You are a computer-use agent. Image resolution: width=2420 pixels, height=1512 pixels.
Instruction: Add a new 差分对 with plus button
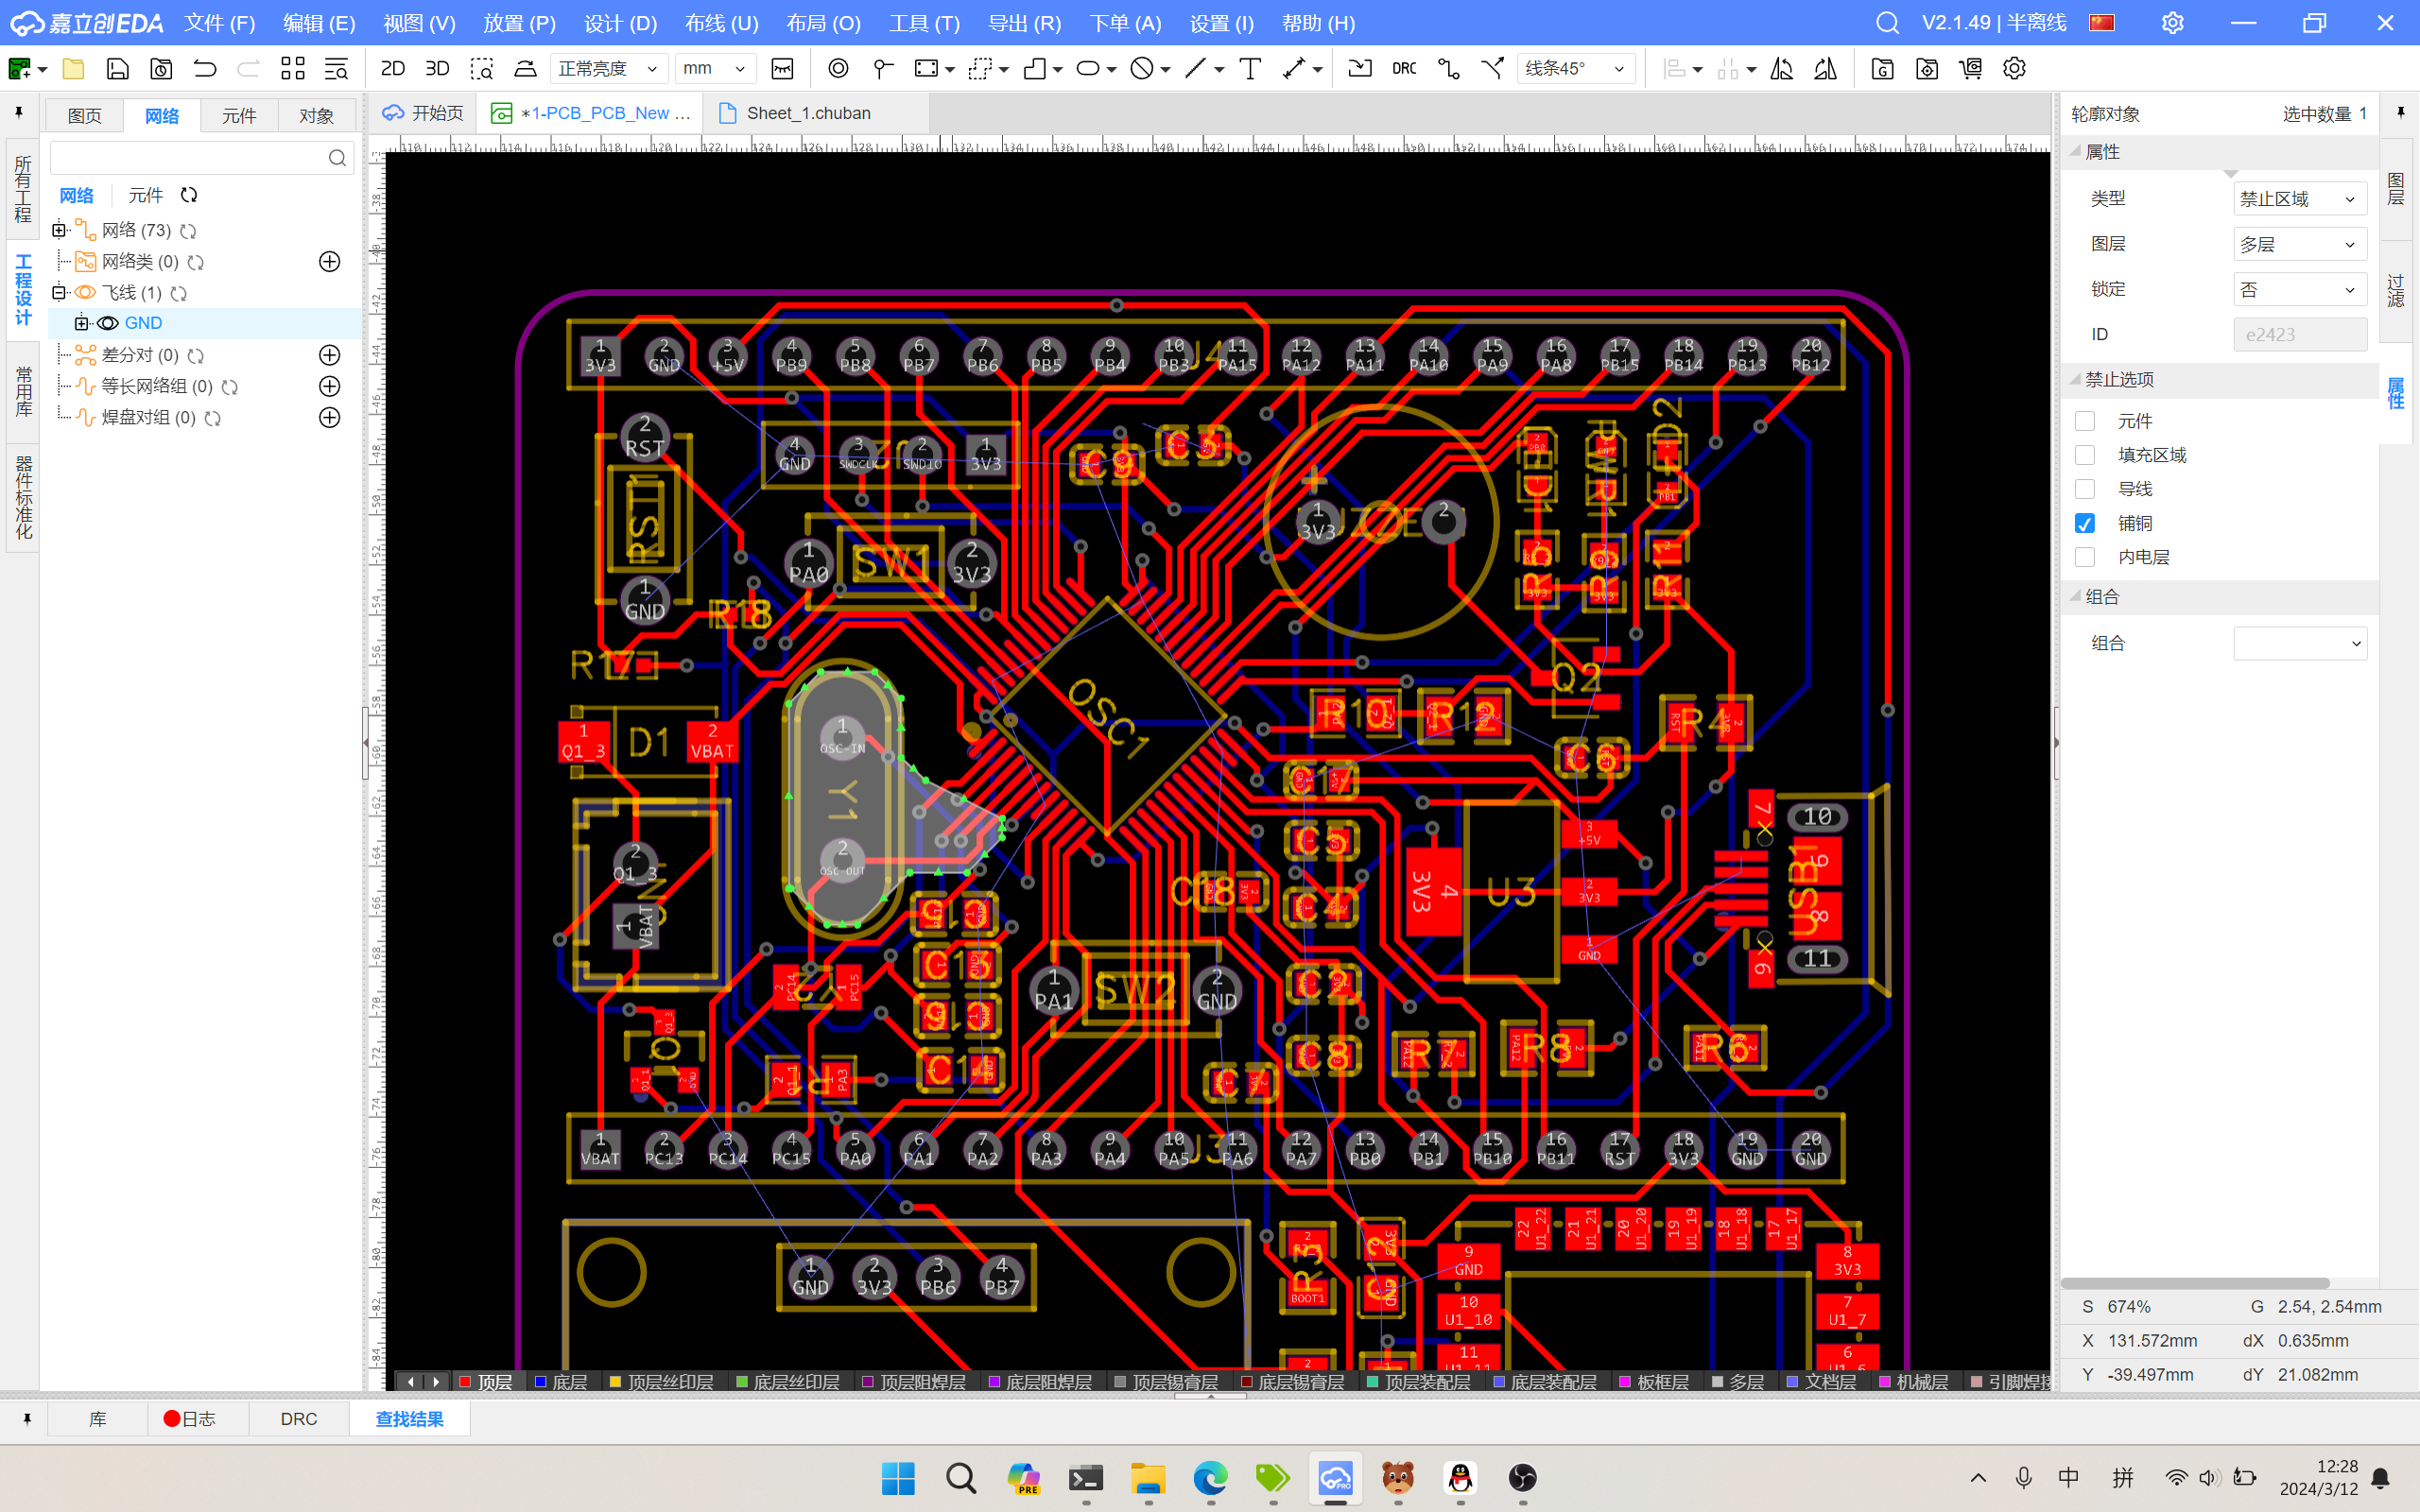coord(329,355)
